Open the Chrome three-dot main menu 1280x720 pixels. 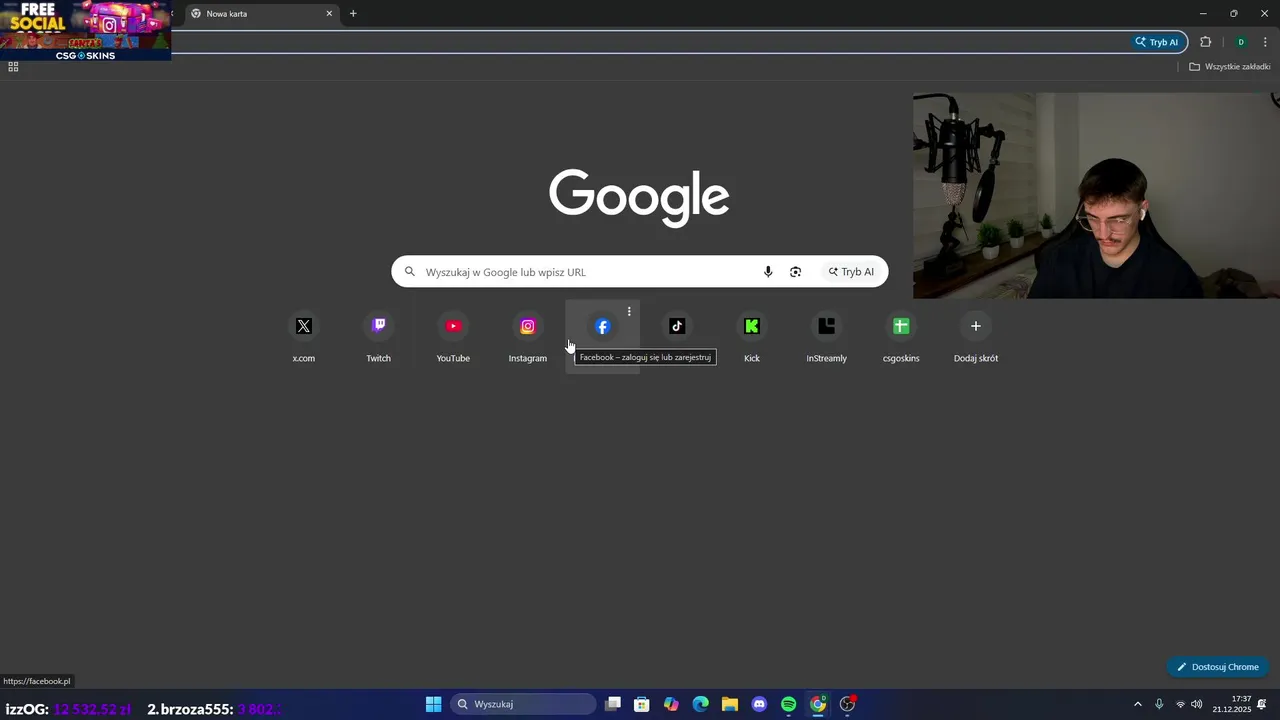[1265, 42]
